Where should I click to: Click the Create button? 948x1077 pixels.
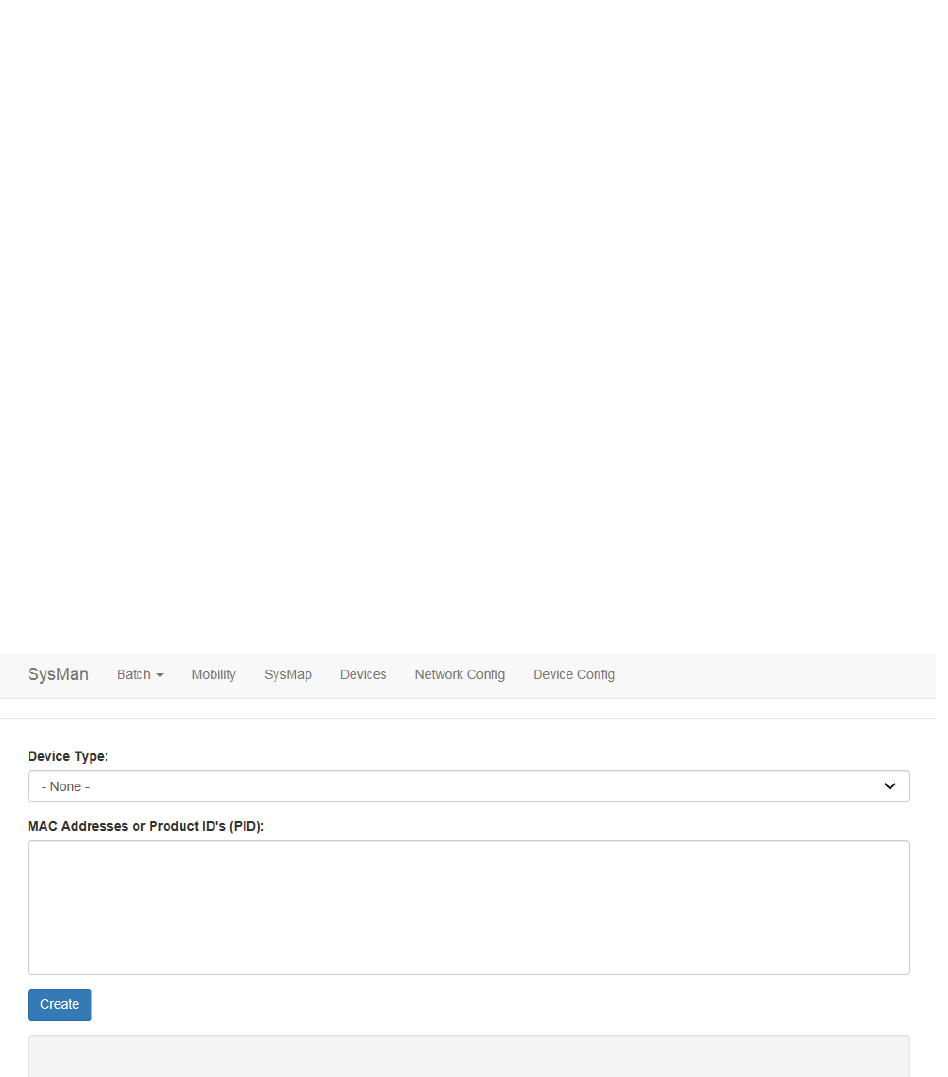point(60,1004)
